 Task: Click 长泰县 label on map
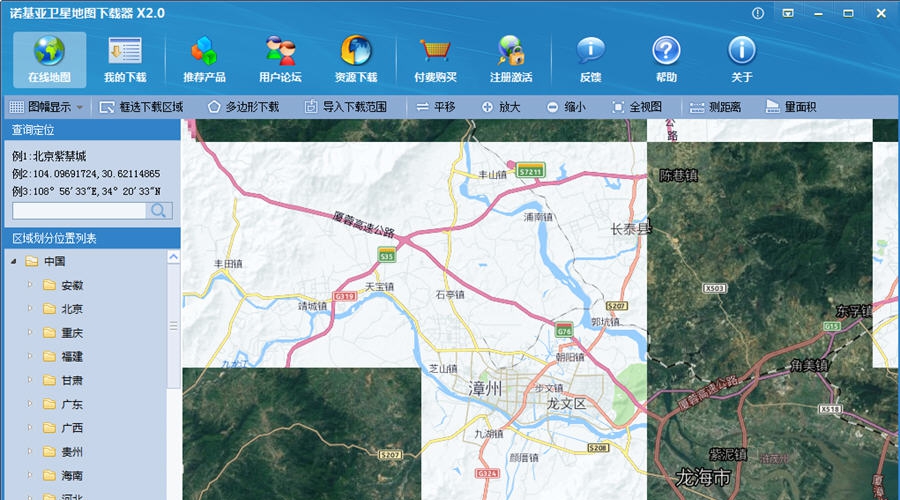click(631, 229)
